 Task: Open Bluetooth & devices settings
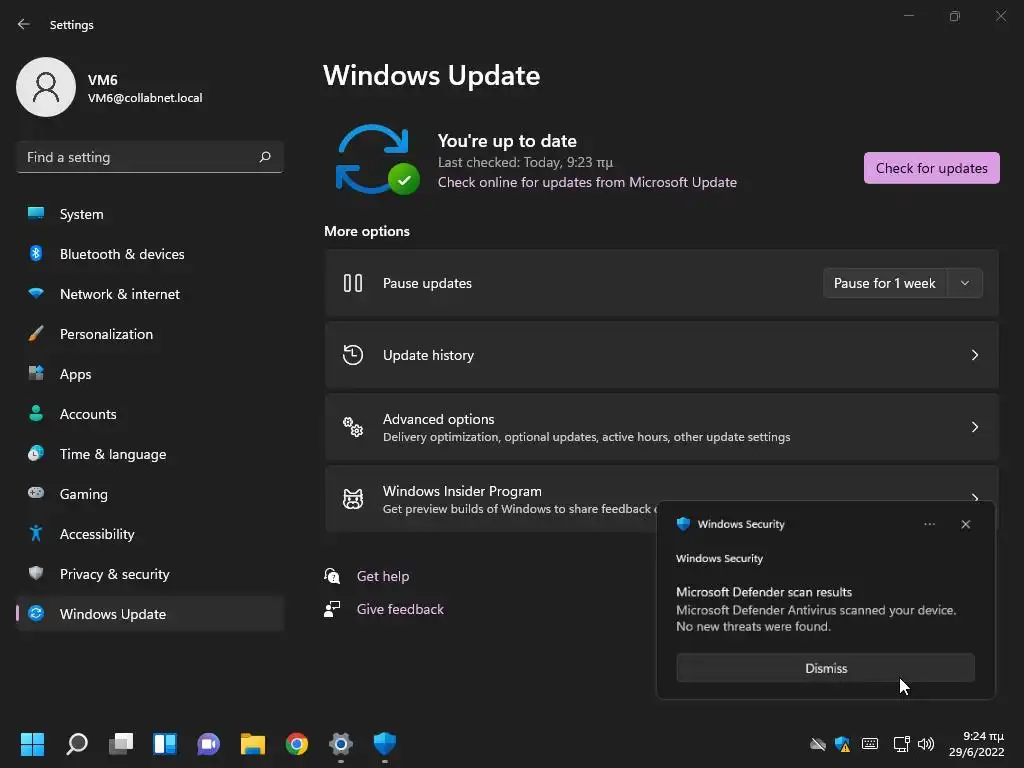click(150, 254)
